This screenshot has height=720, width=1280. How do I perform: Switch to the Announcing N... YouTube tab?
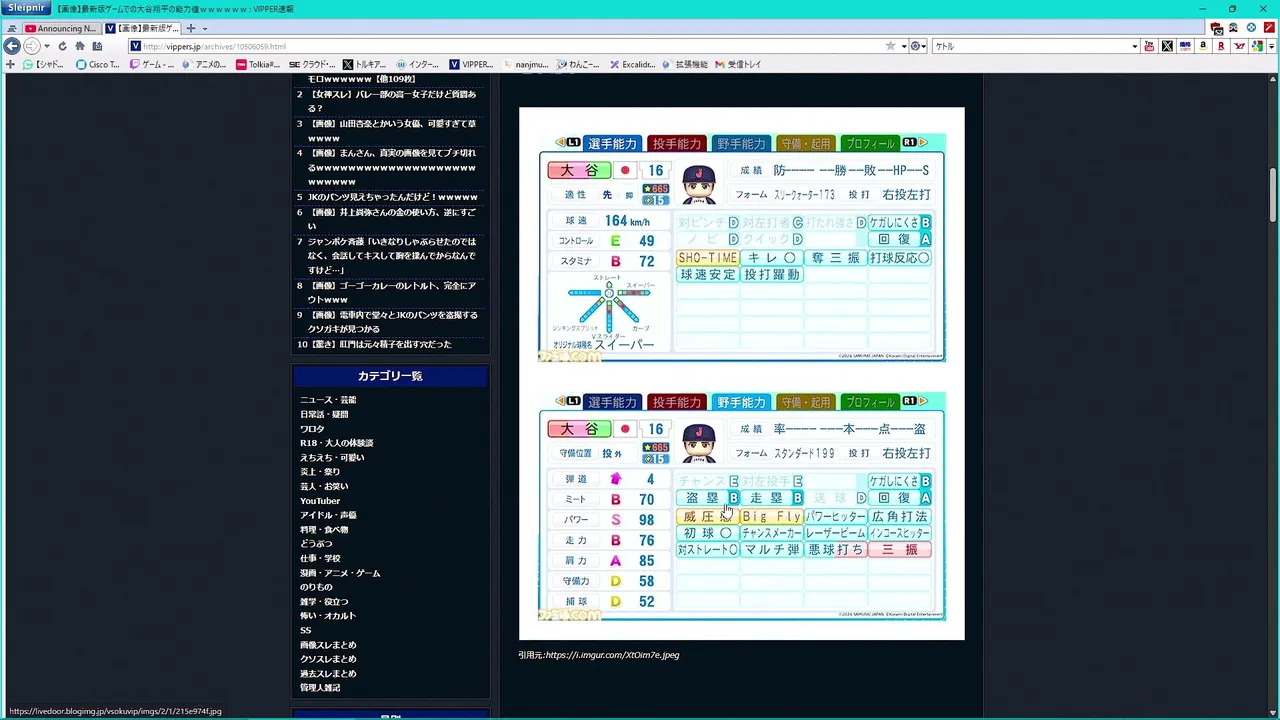[x=61, y=28]
